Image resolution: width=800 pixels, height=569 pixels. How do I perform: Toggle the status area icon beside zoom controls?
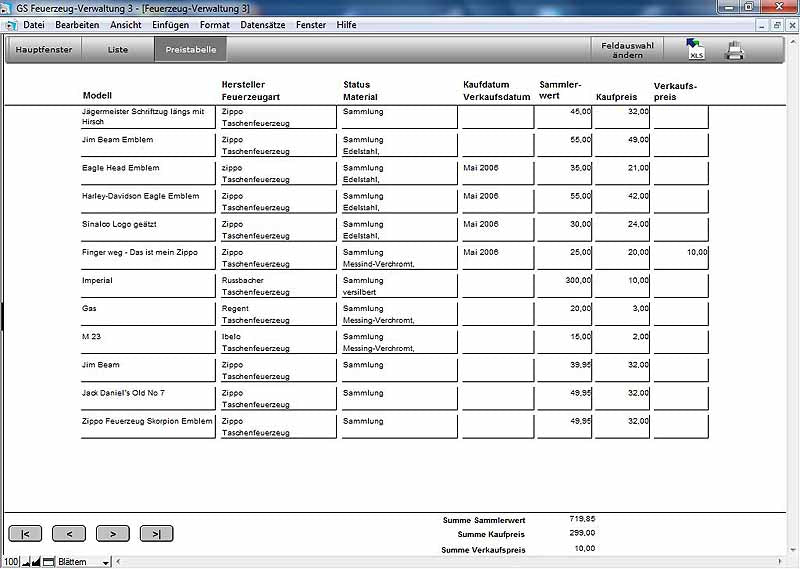tap(48, 562)
